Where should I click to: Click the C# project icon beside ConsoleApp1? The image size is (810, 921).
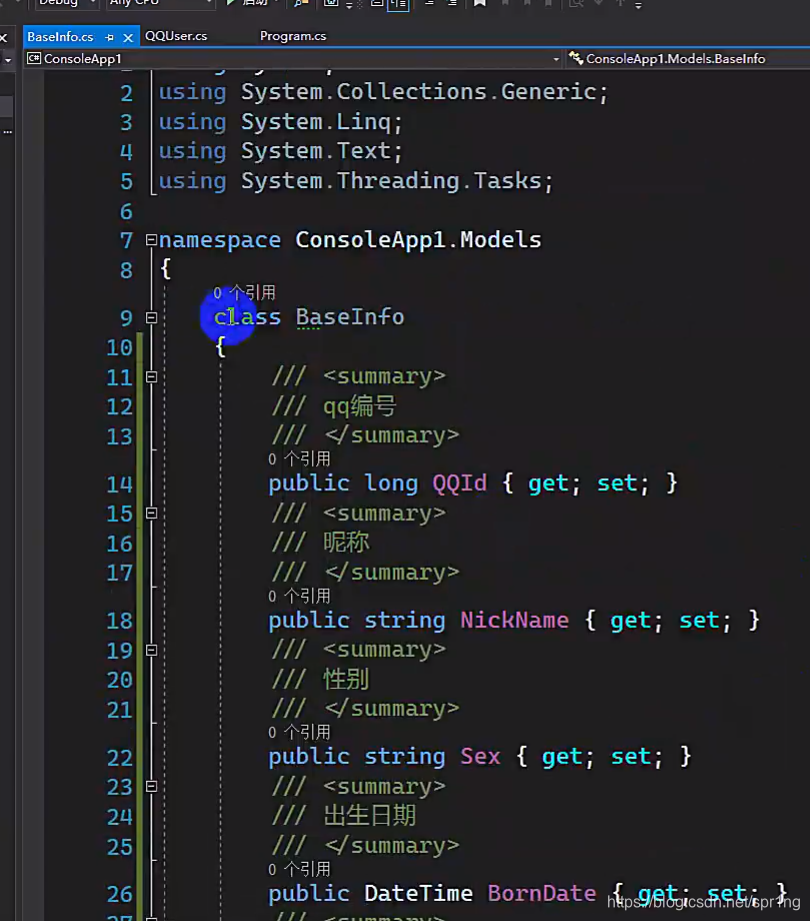tap(34, 59)
